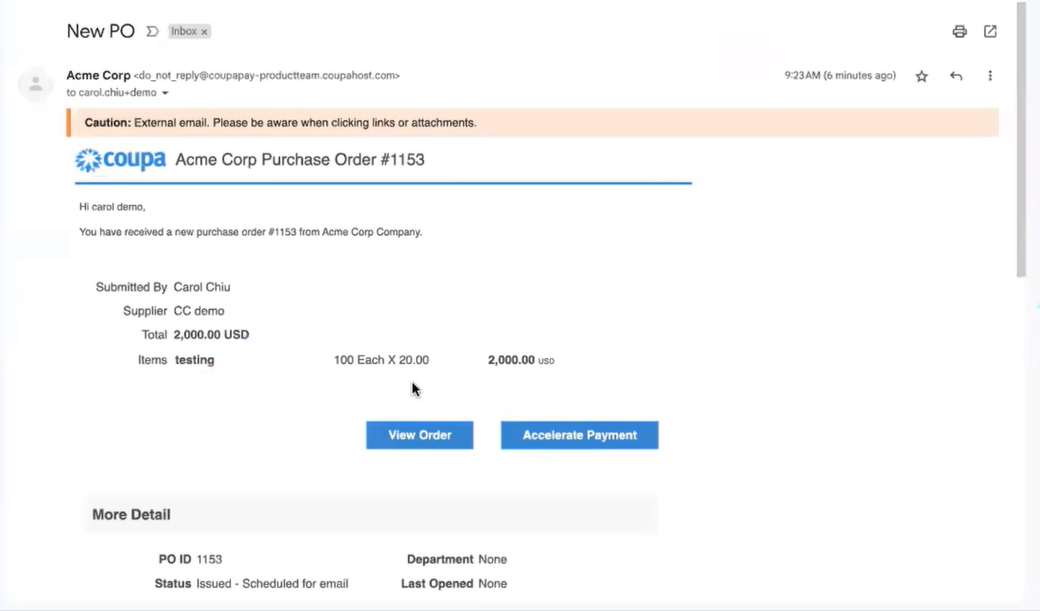Print the New PO email

point(959,31)
